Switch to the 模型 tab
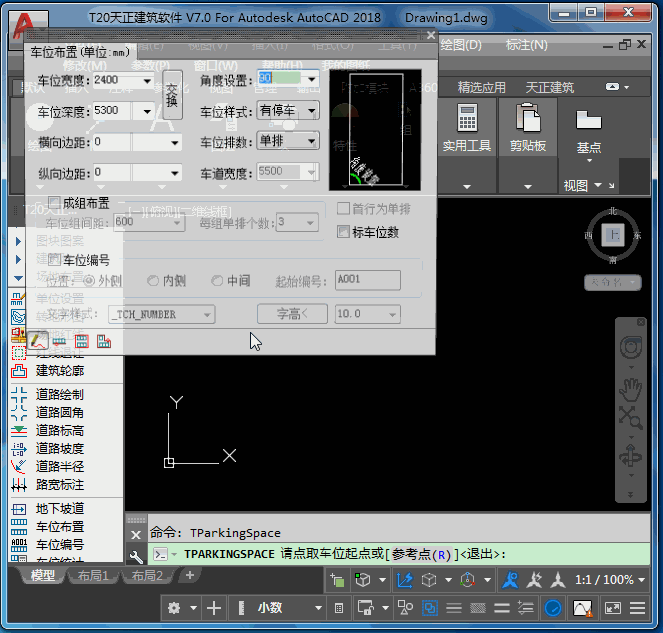The height and width of the screenshot is (633, 663). 42,575
